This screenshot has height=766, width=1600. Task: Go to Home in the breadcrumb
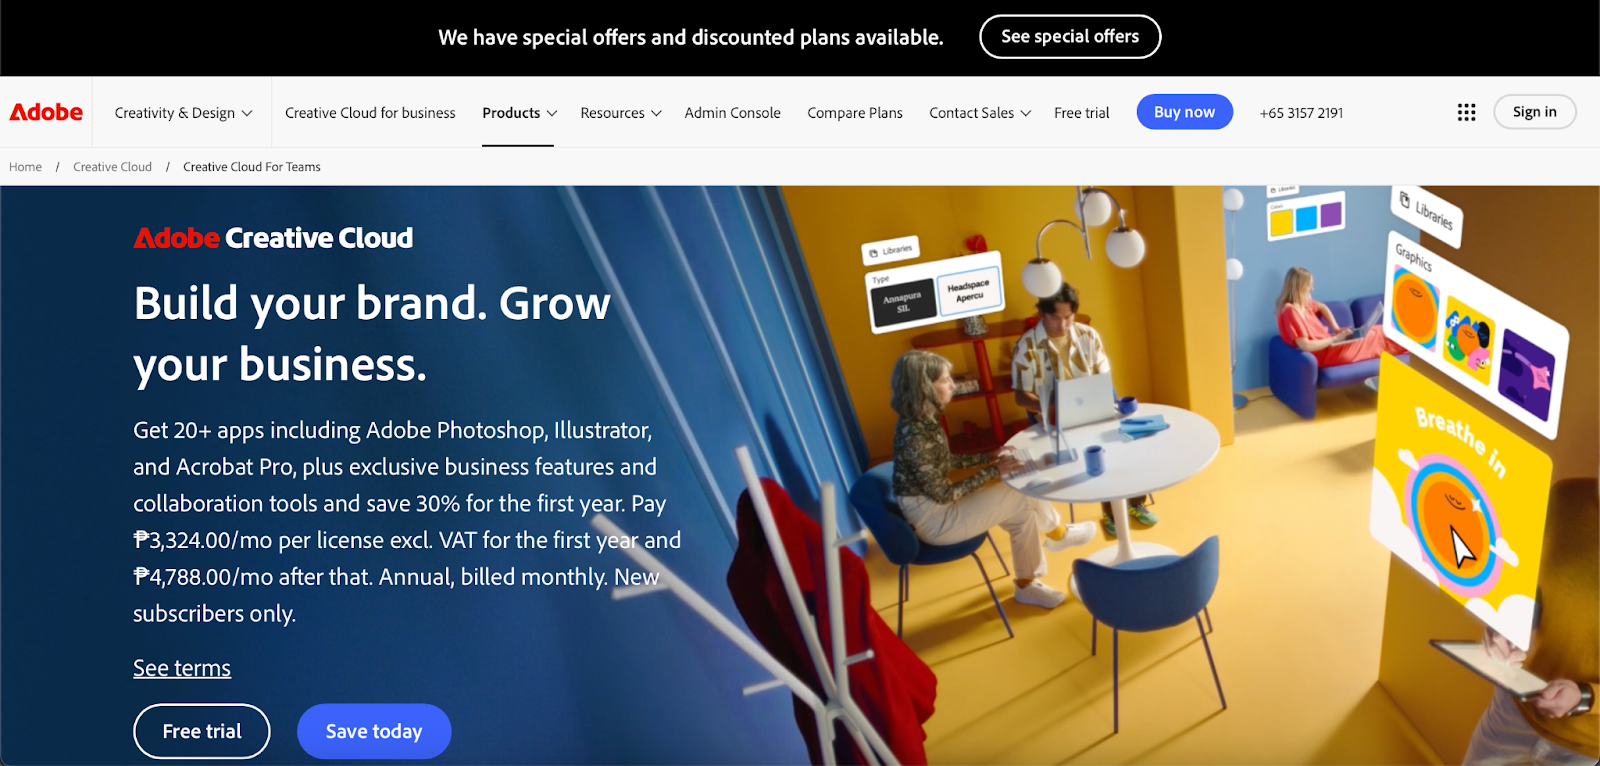click(25, 167)
